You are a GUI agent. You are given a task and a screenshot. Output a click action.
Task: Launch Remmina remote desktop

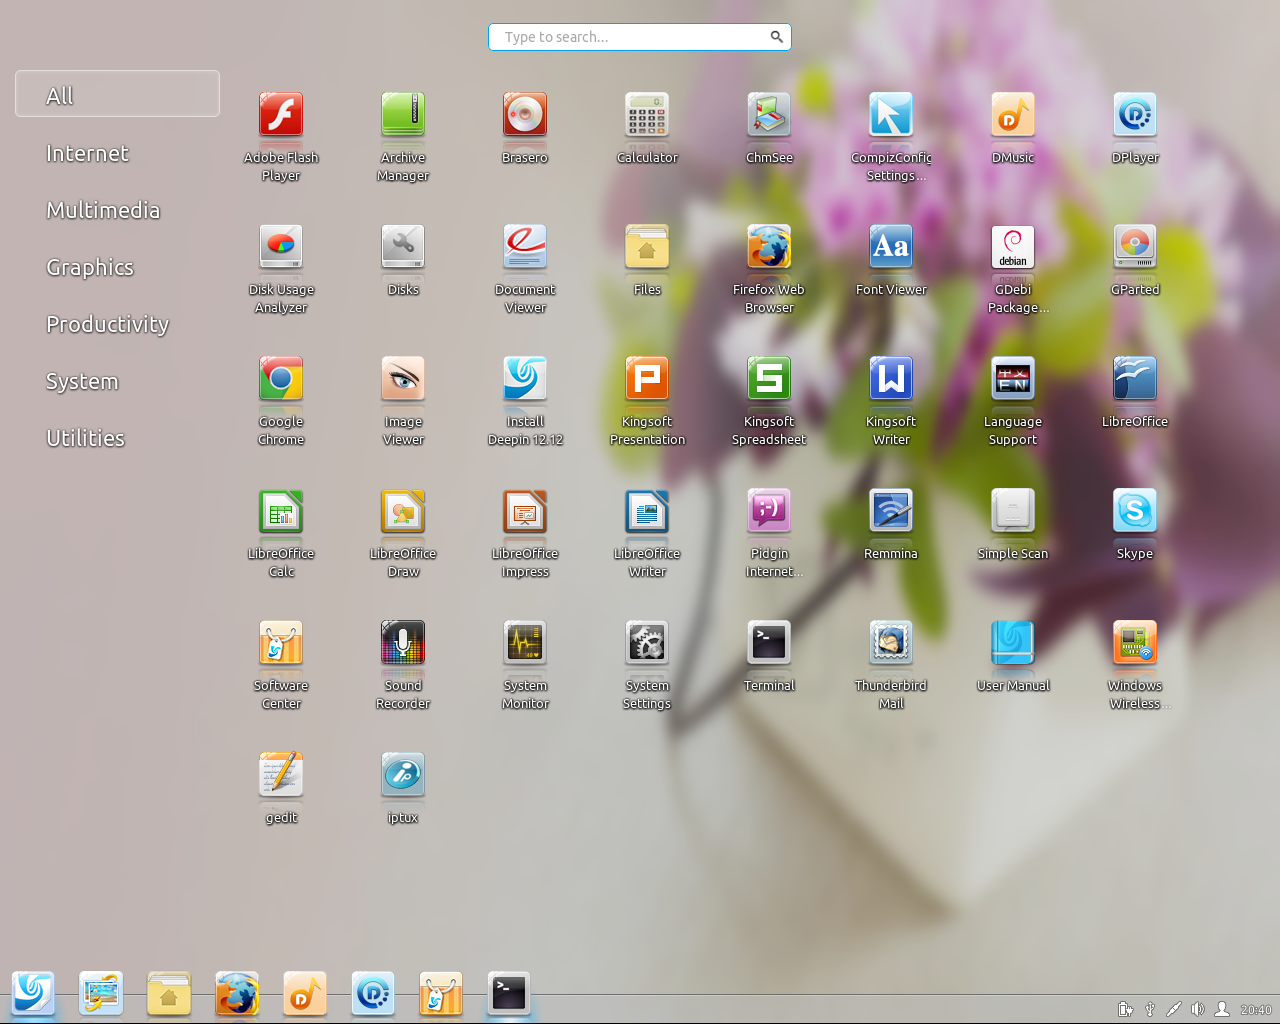click(891, 510)
